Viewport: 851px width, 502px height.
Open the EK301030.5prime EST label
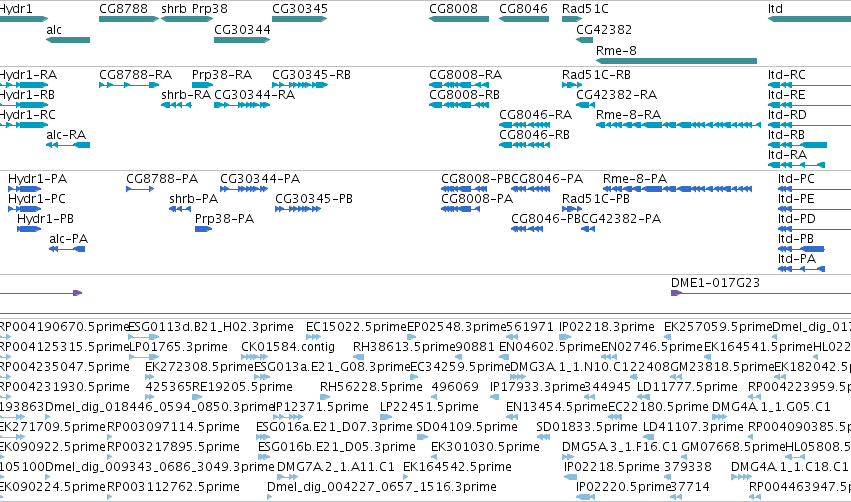click(x=485, y=448)
